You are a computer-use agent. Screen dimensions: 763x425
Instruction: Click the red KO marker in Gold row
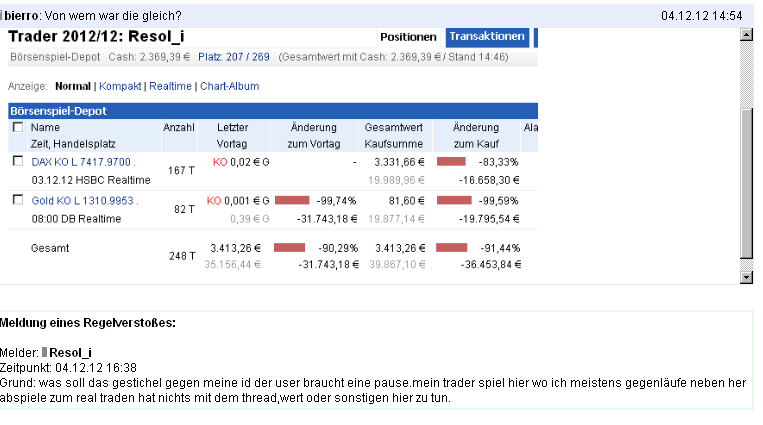[x=214, y=201]
